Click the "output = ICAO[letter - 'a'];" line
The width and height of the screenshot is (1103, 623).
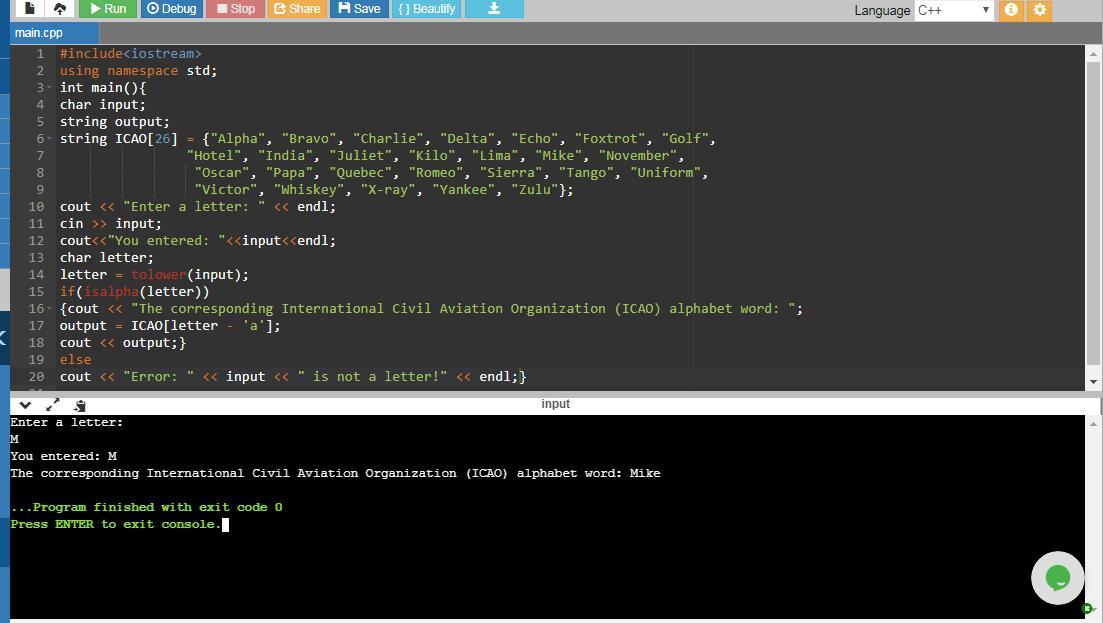tap(170, 326)
